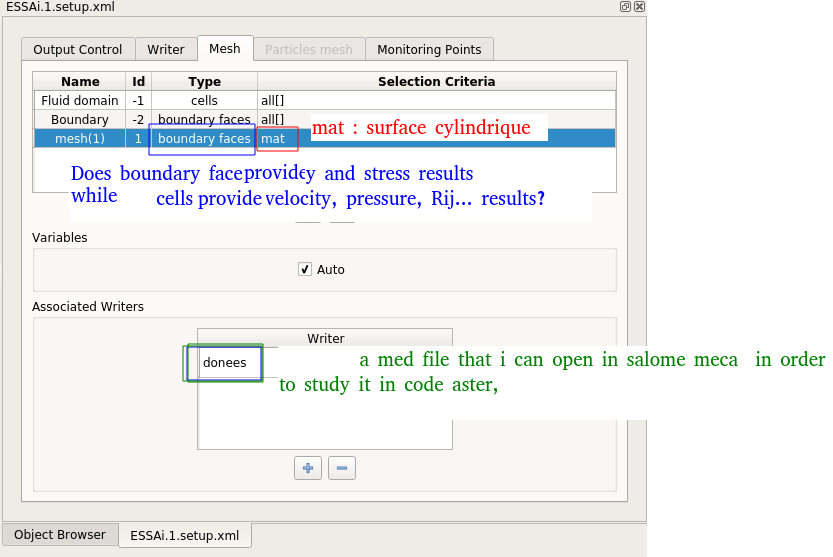
Task: Click the minus icon under Associated Writers
Action: pos(342,468)
